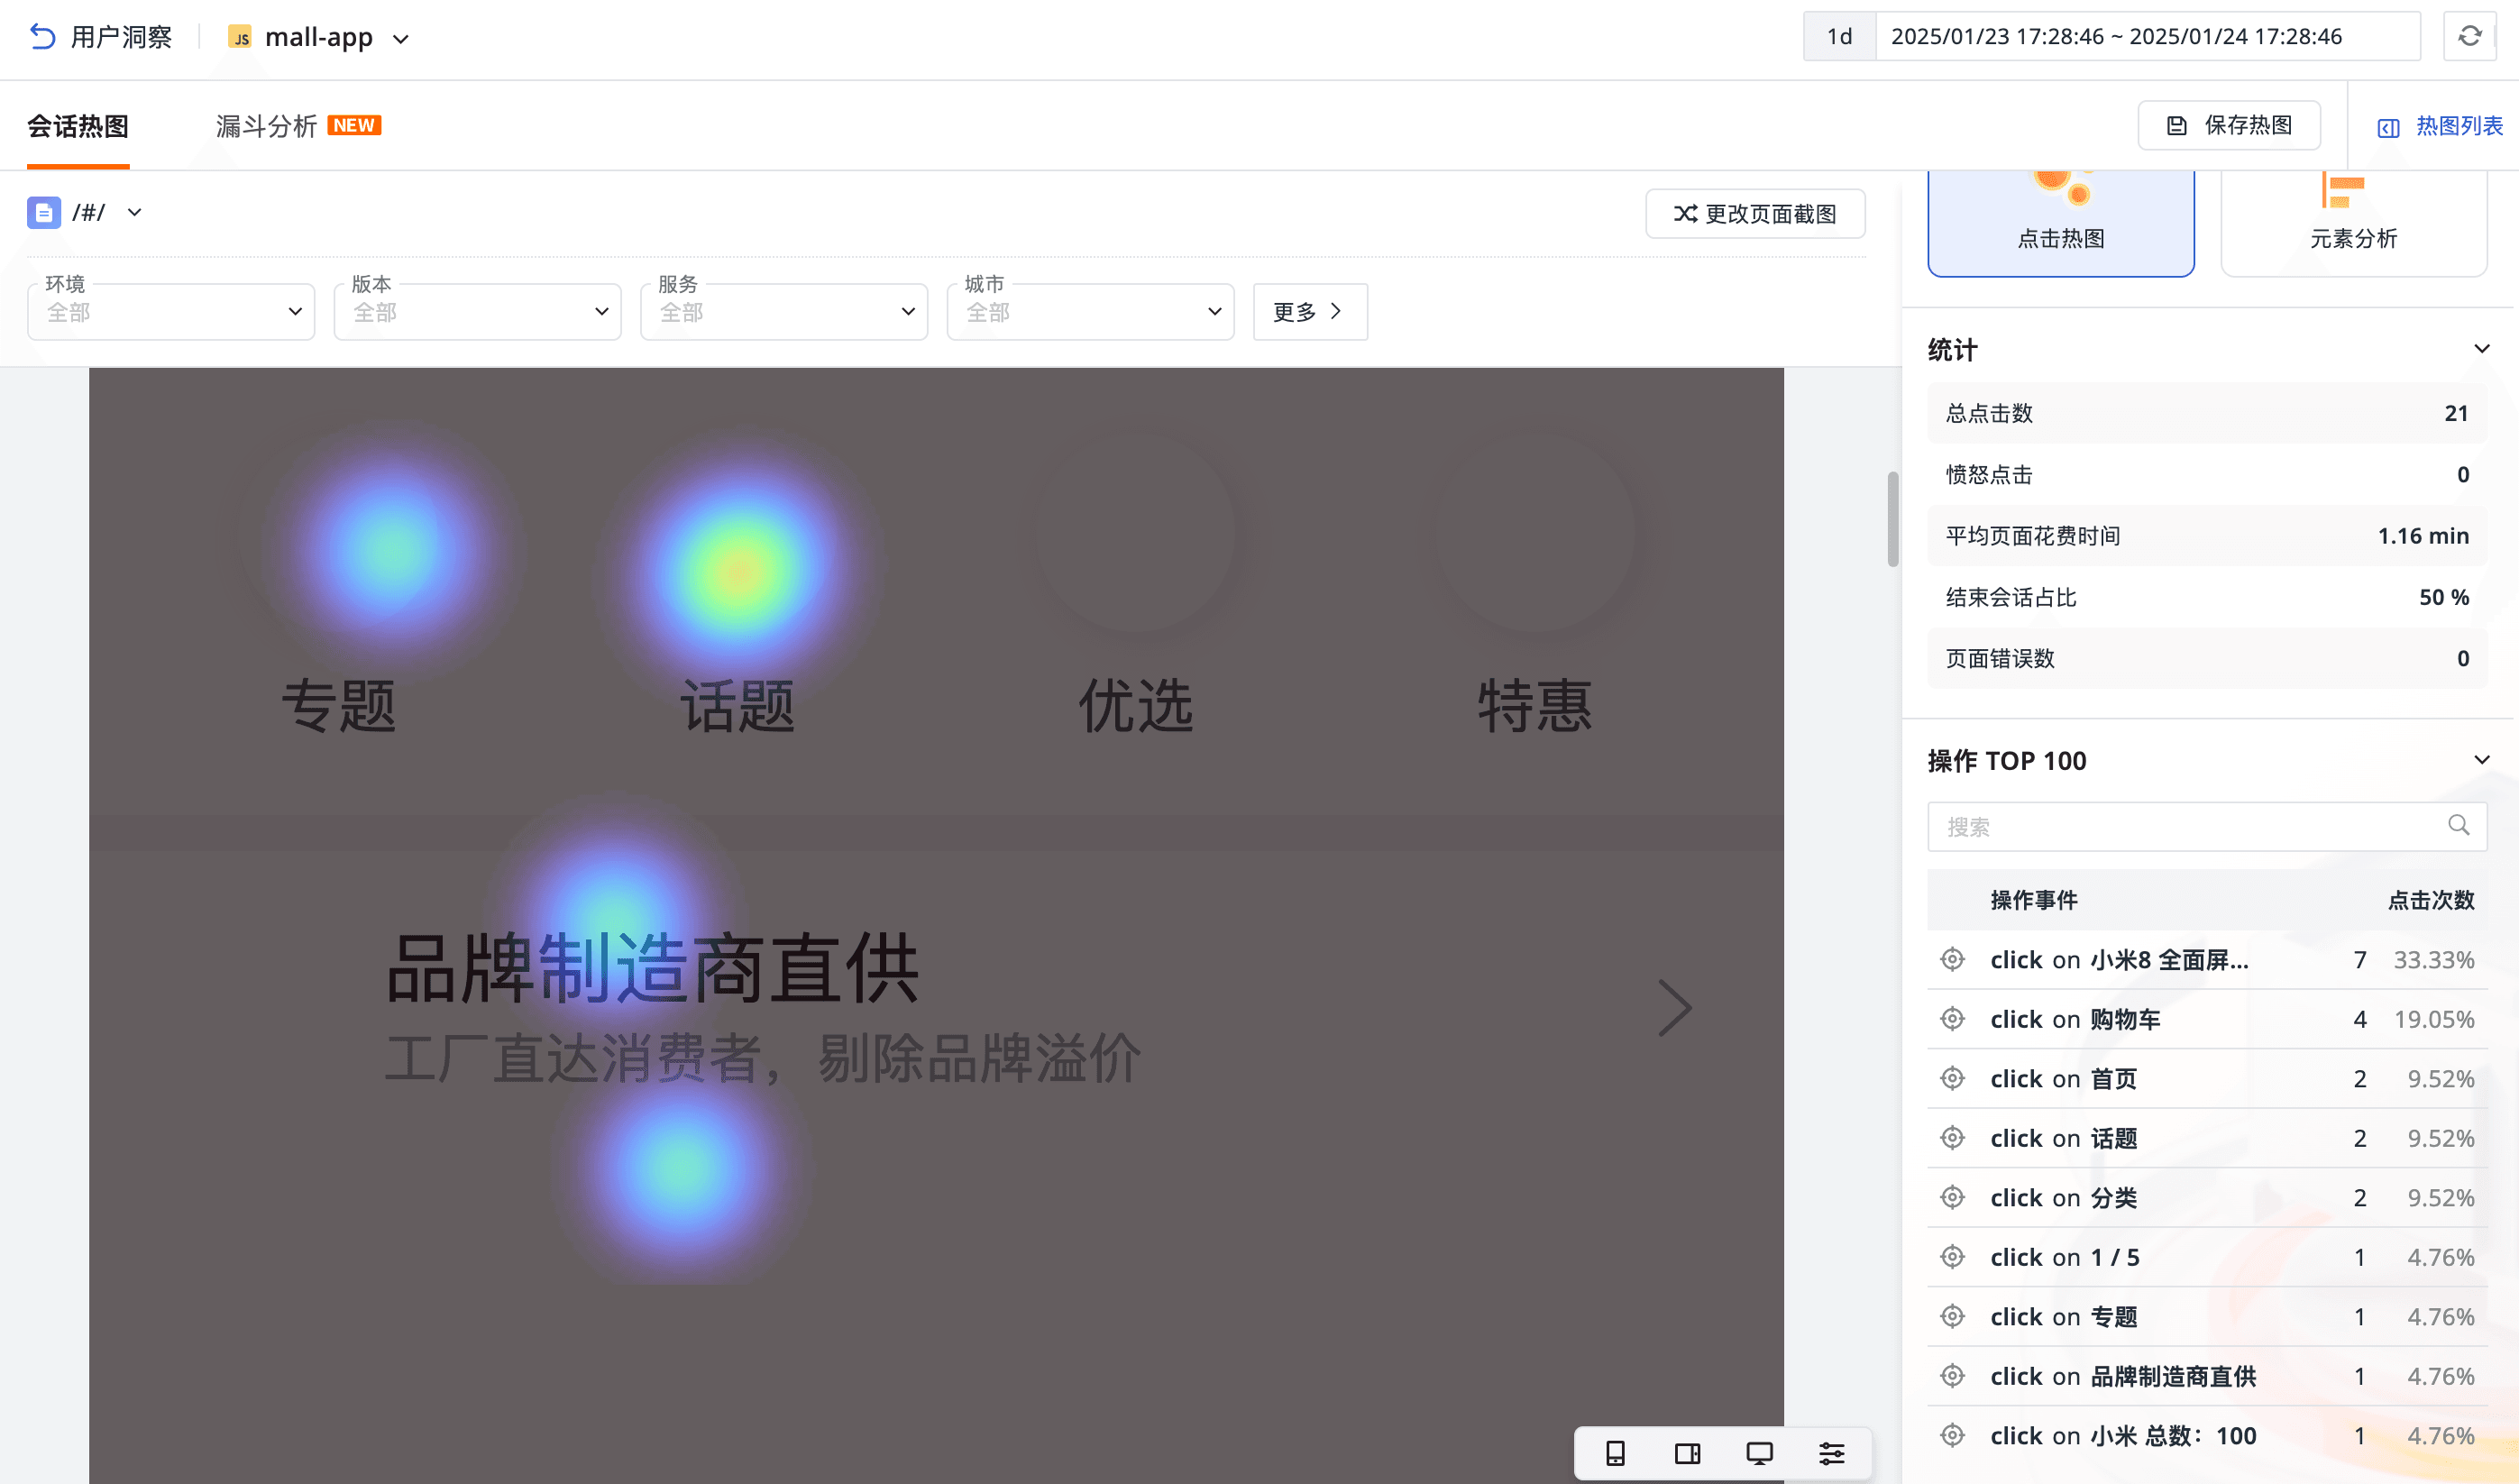This screenshot has width=2519, height=1484.
Task: Click 更改页面截图 button
Action: coord(1755,214)
